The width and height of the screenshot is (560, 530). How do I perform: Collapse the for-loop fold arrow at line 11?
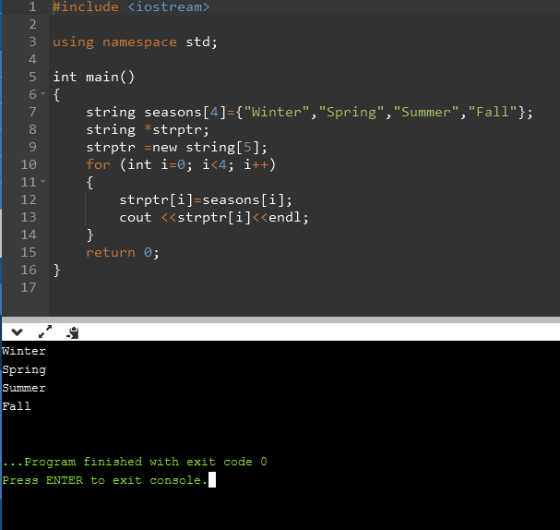pyautogui.click(x=43, y=181)
